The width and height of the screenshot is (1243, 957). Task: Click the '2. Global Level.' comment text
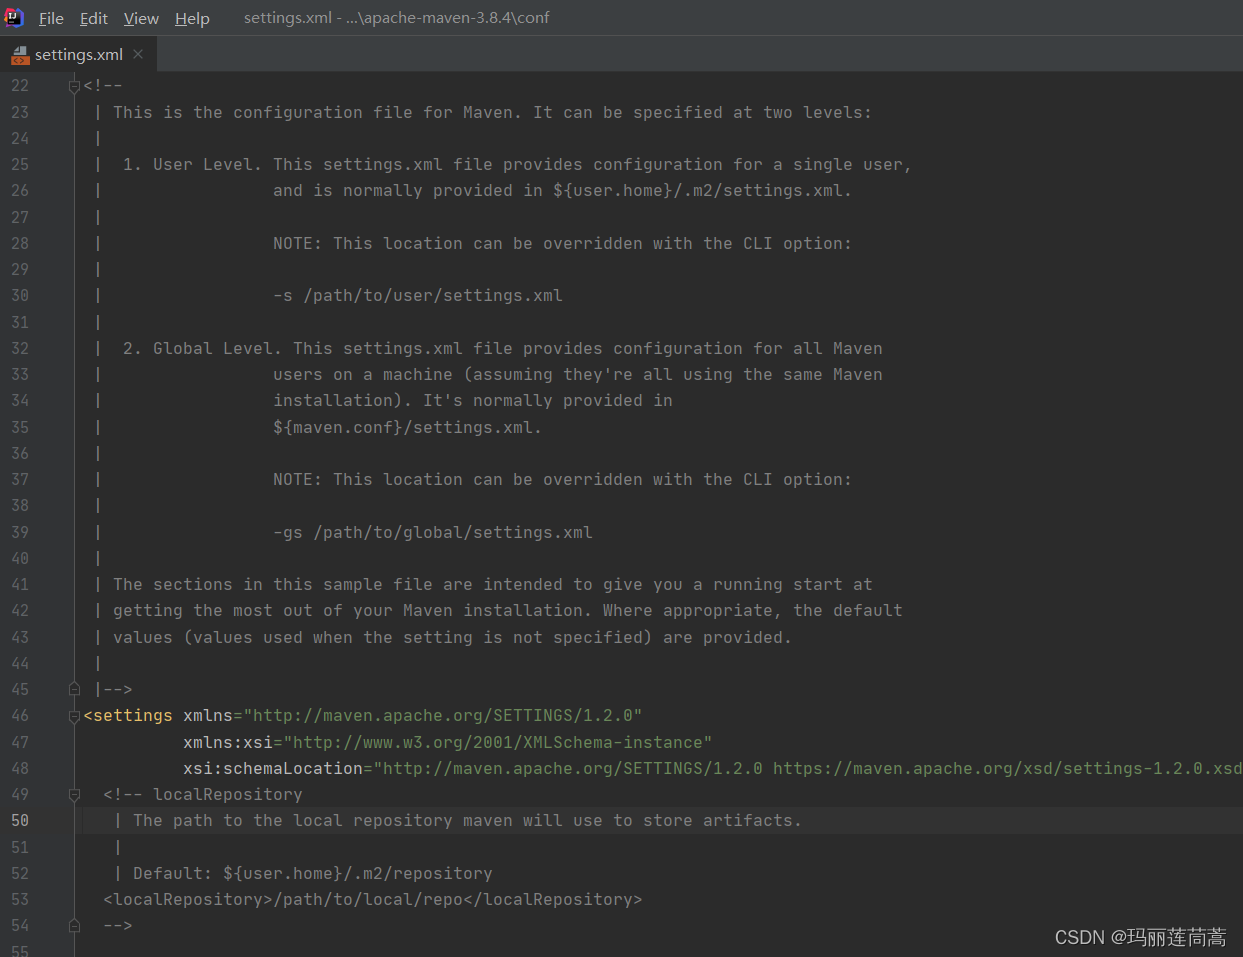202,348
